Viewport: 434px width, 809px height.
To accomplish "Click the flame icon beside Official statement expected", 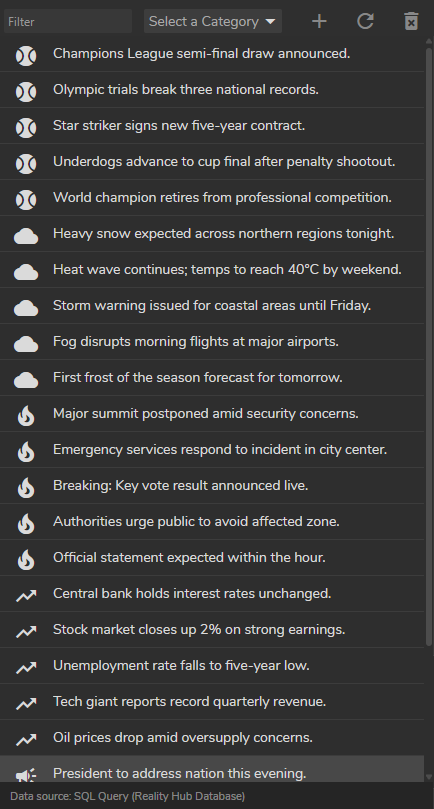I will [x=26, y=560].
